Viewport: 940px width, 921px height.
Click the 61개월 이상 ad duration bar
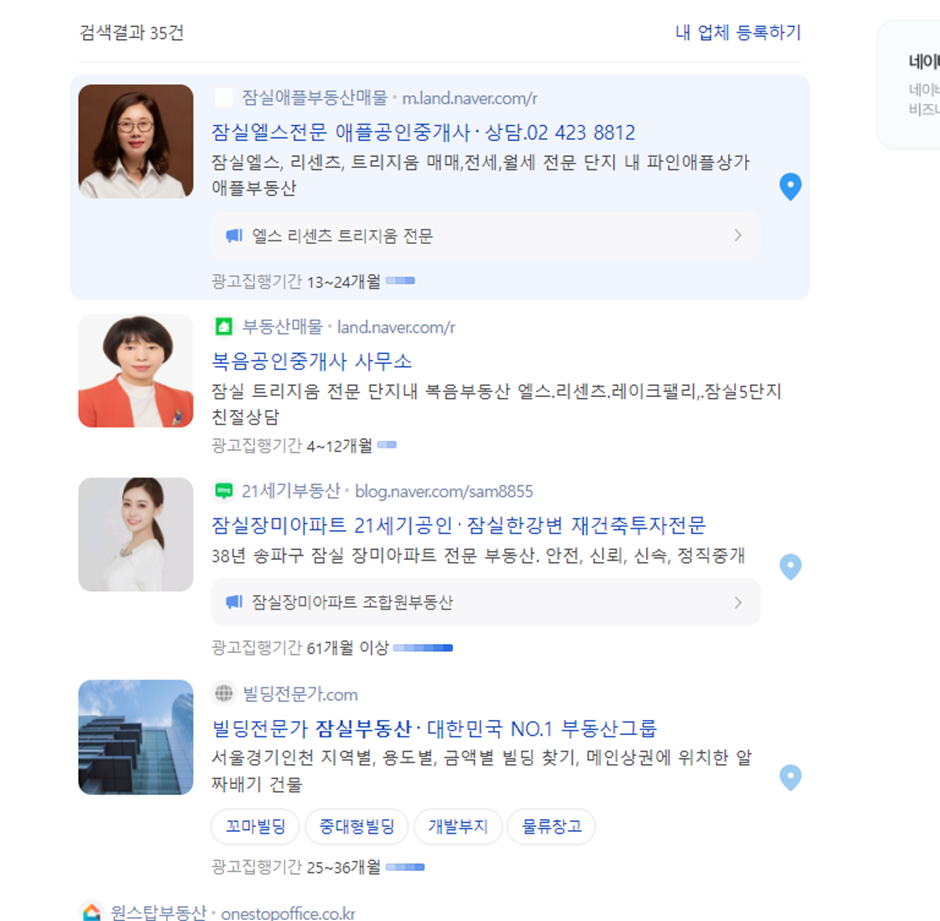pyautogui.click(x=423, y=648)
